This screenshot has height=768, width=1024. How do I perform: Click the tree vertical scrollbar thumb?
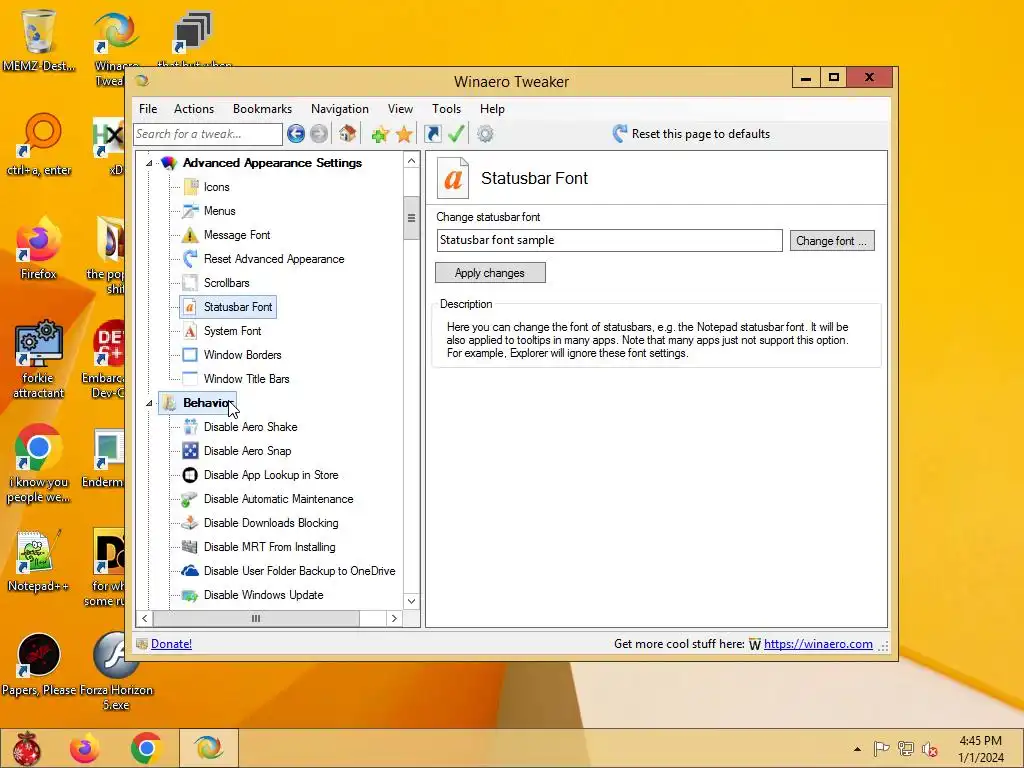pyautogui.click(x=411, y=218)
